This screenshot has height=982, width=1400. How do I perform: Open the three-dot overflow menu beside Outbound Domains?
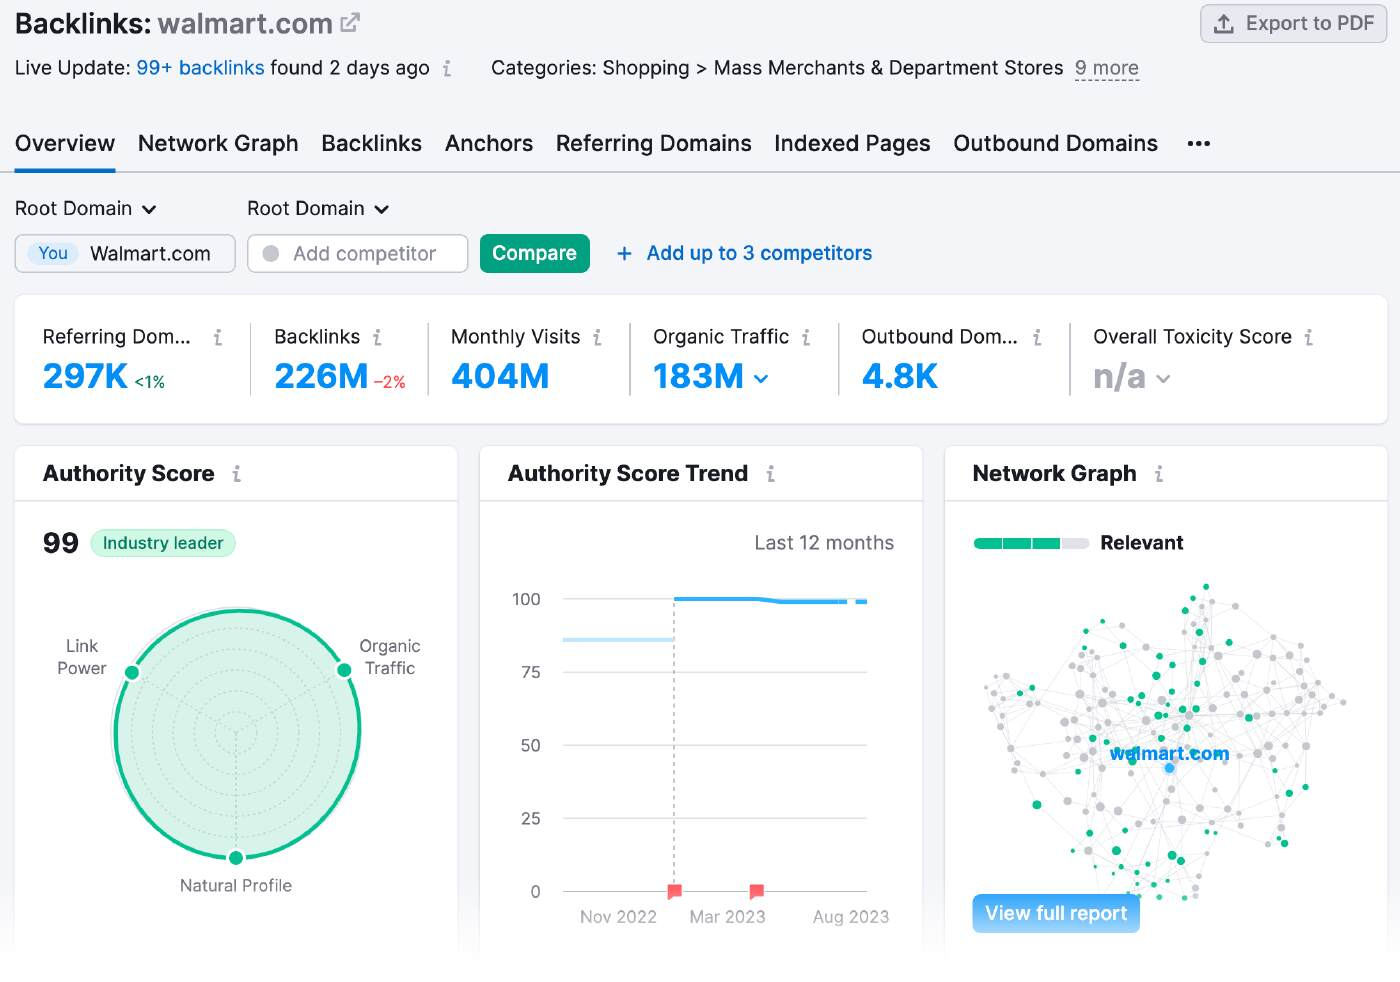tap(1197, 144)
